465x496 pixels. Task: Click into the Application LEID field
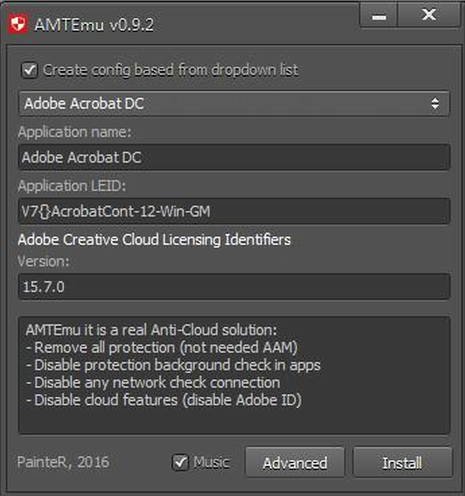tap(234, 211)
